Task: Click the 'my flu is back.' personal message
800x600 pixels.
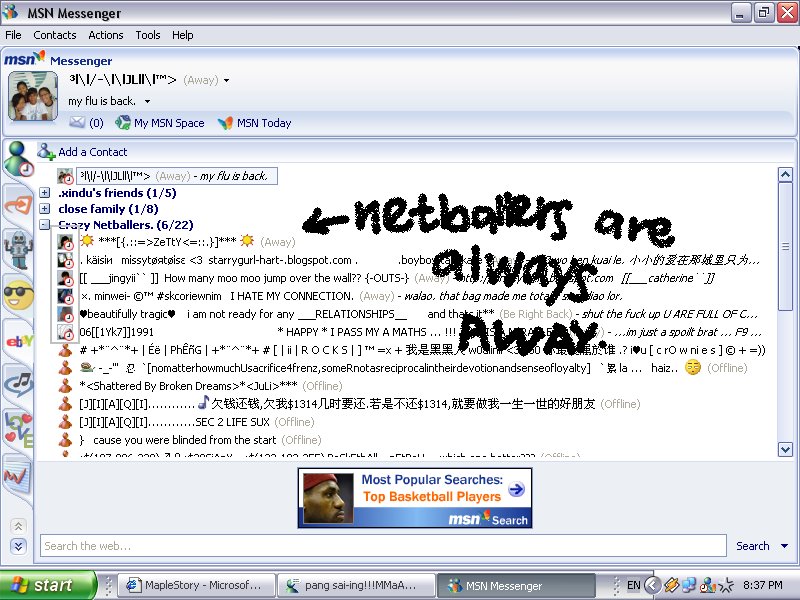Action: point(103,101)
